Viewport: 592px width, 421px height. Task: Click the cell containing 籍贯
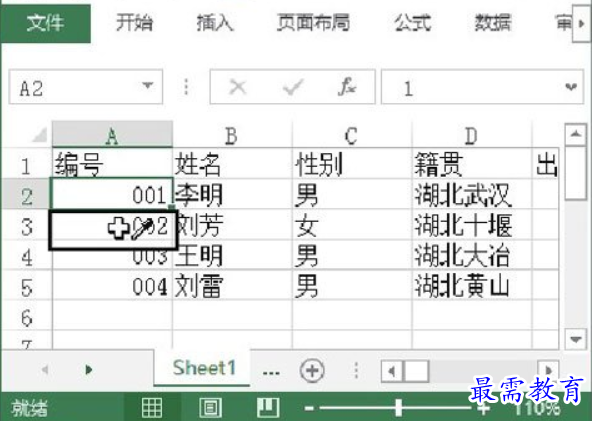point(472,163)
